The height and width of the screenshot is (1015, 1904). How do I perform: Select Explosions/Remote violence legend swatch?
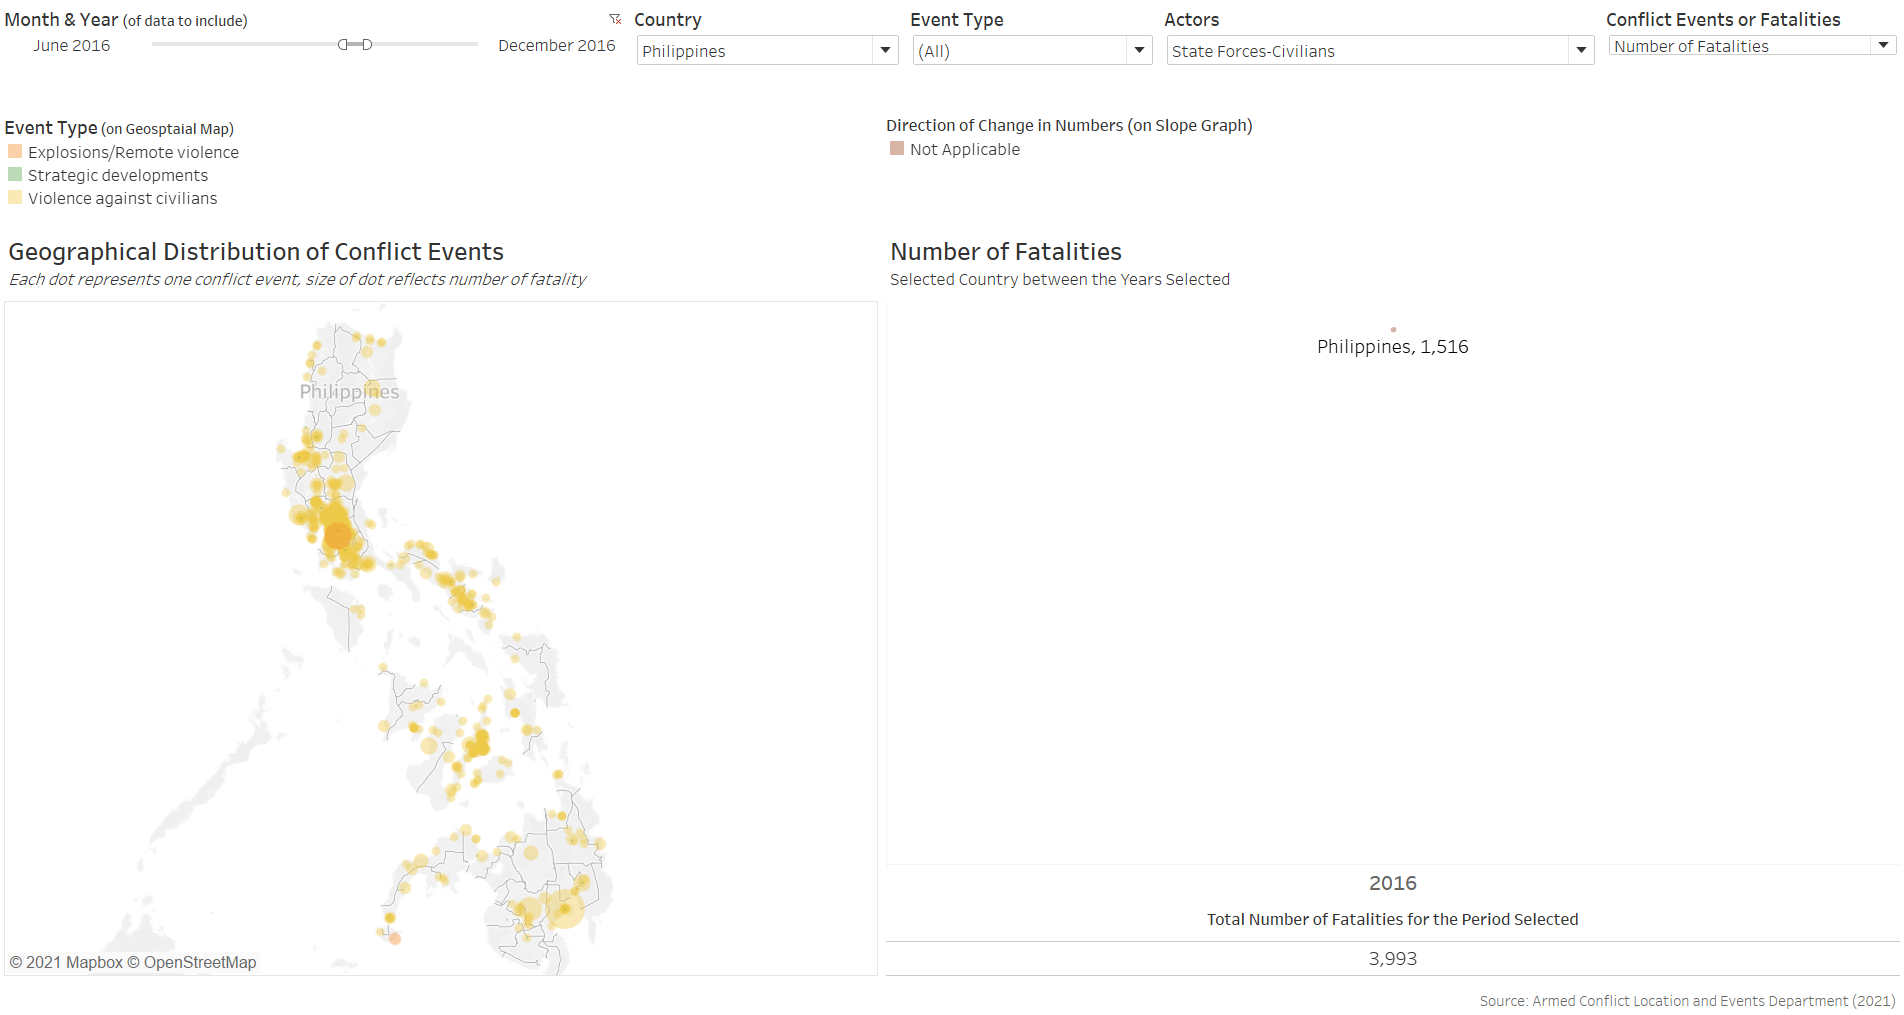coord(15,152)
